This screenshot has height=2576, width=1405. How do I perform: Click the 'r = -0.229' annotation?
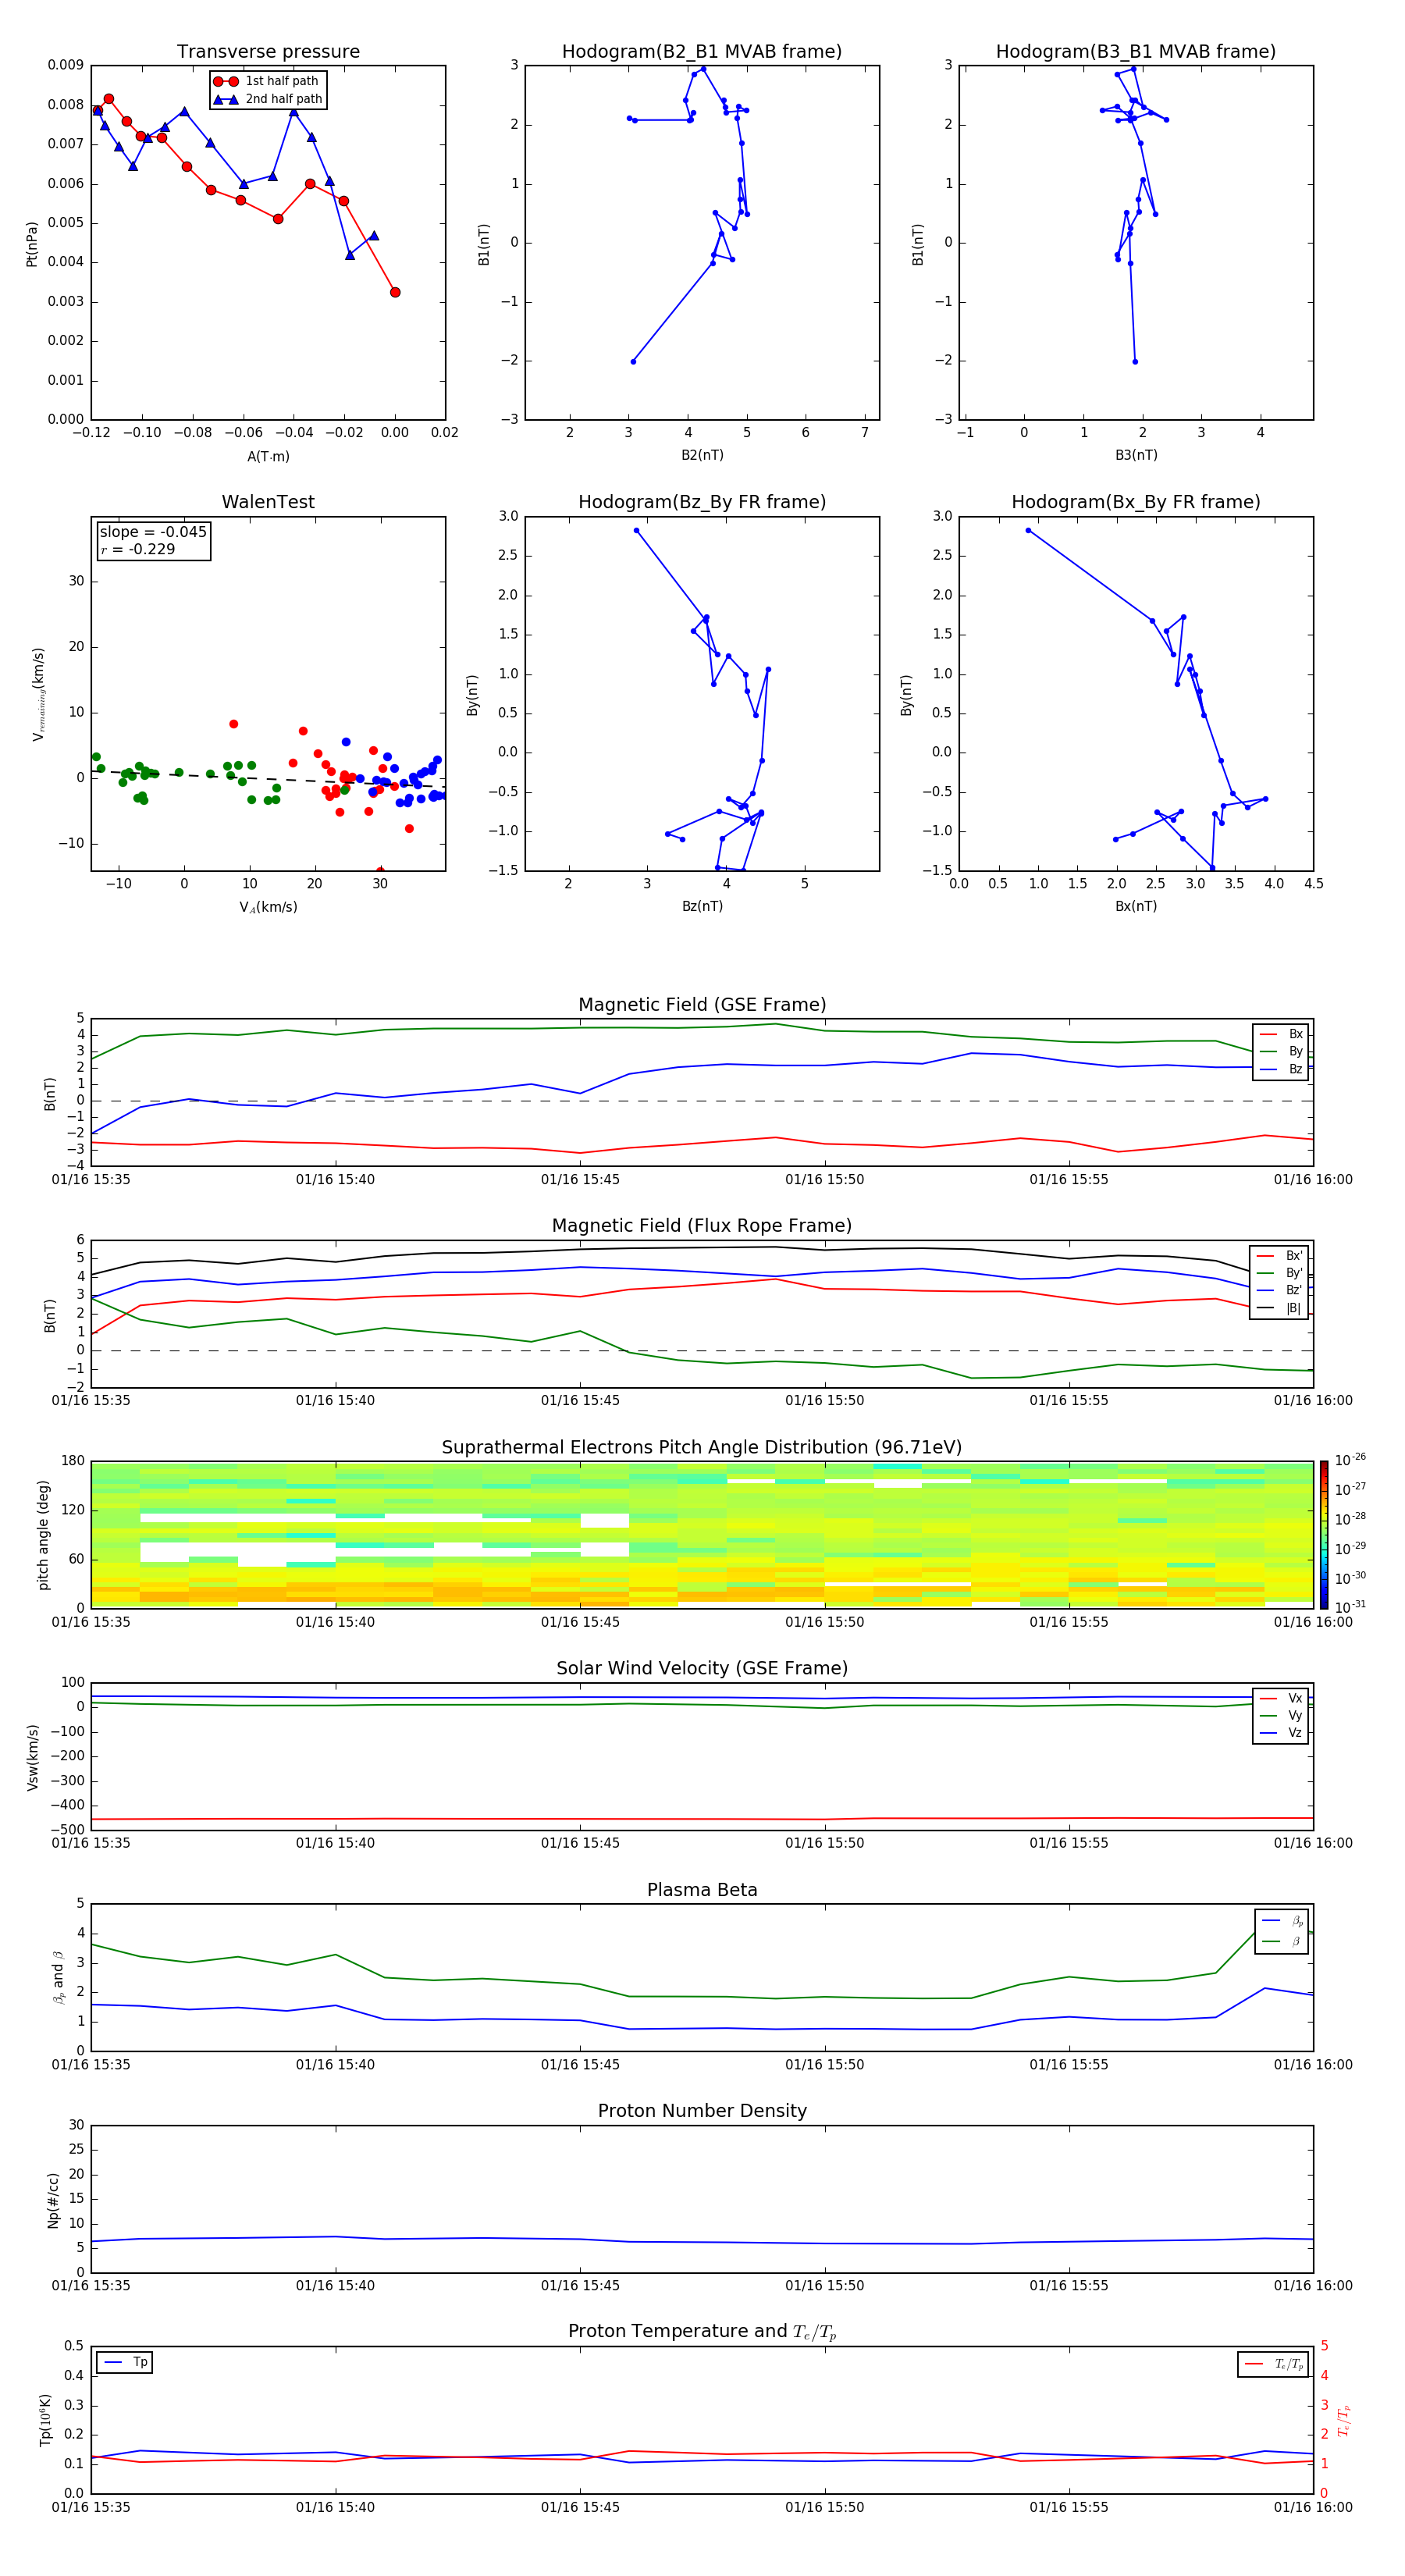click(138, 550)
